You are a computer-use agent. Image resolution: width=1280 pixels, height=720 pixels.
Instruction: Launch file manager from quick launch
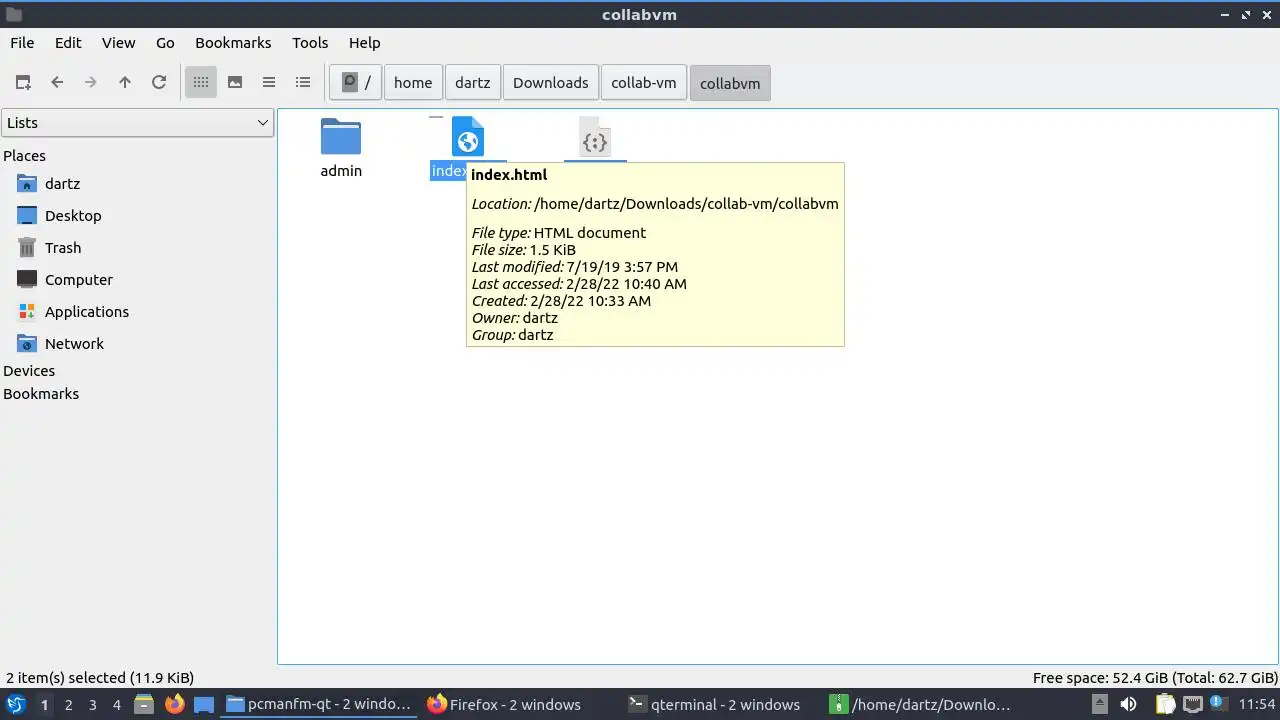tap(144, 704)
